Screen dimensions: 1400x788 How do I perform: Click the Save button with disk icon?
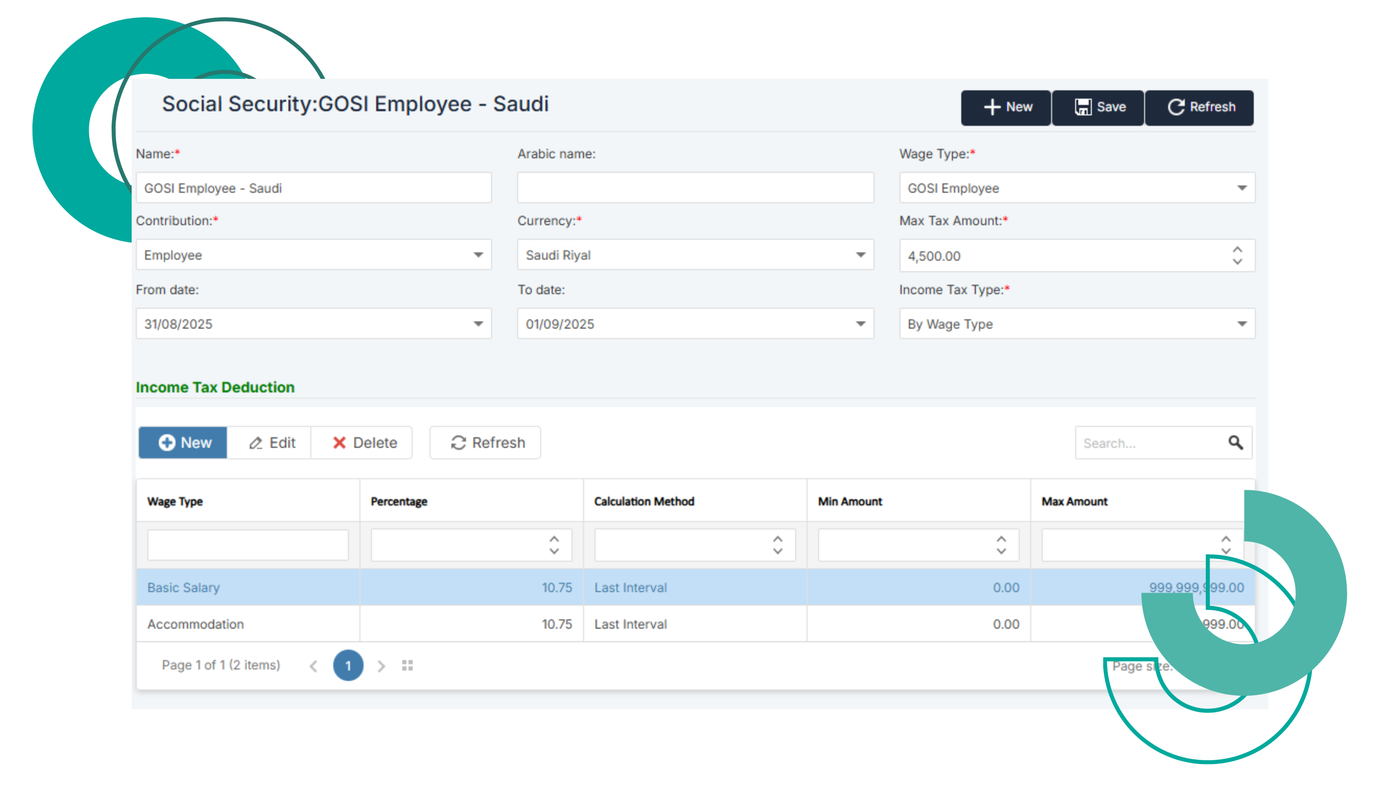tap(1098, 107)
